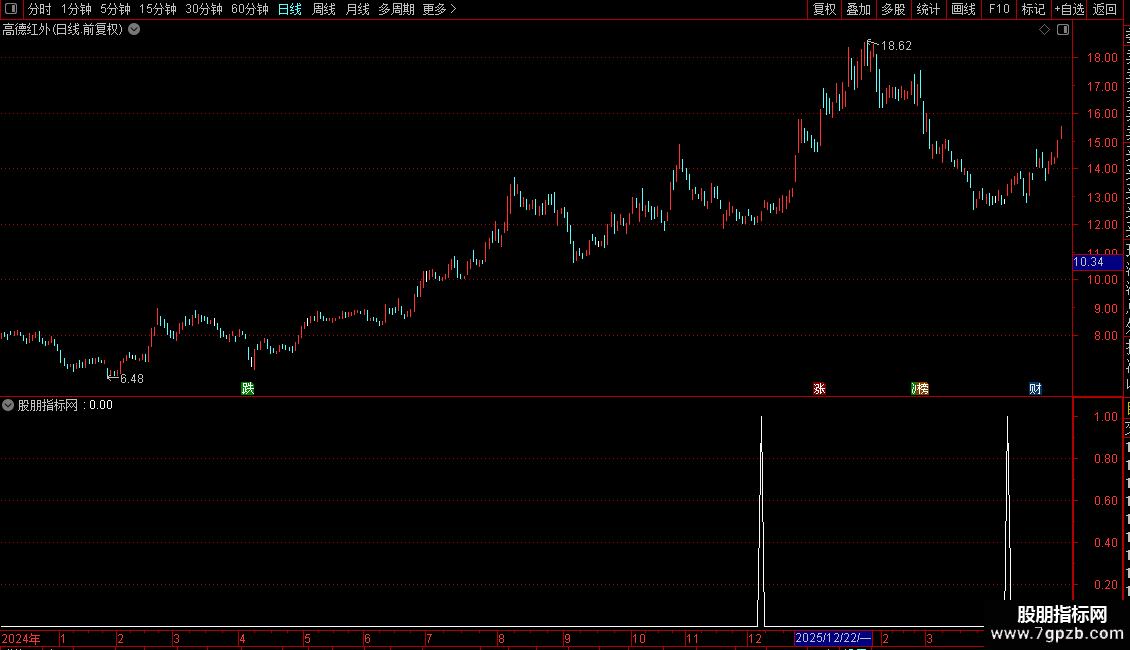Open the 复权 adjustment option
Image resolution: width=1130 pixels, height=650 pixels.
click(824, 9)
